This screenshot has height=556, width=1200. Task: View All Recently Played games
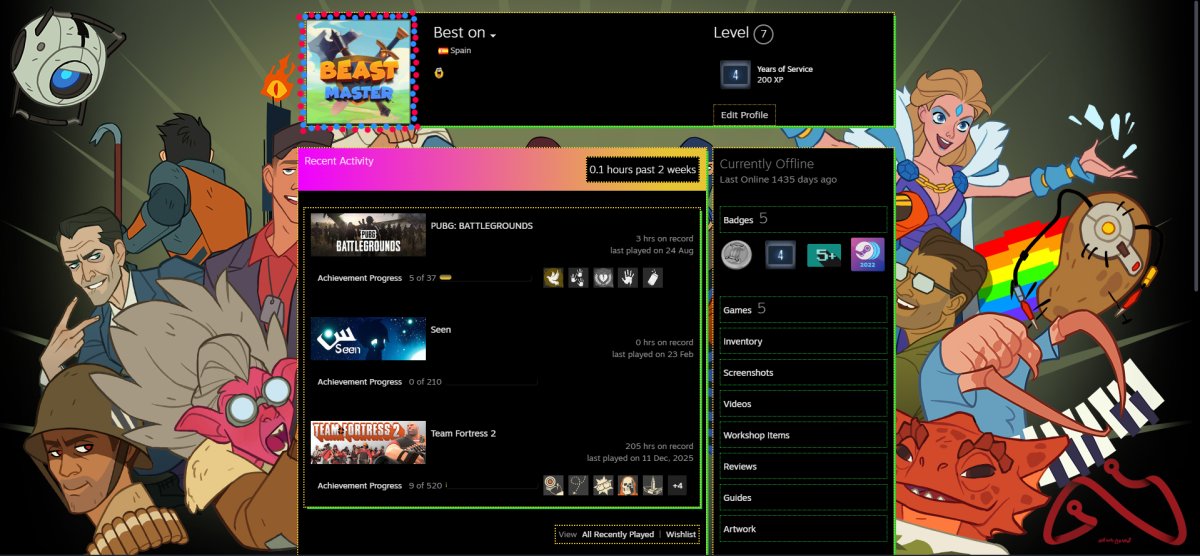click(618, 535)
